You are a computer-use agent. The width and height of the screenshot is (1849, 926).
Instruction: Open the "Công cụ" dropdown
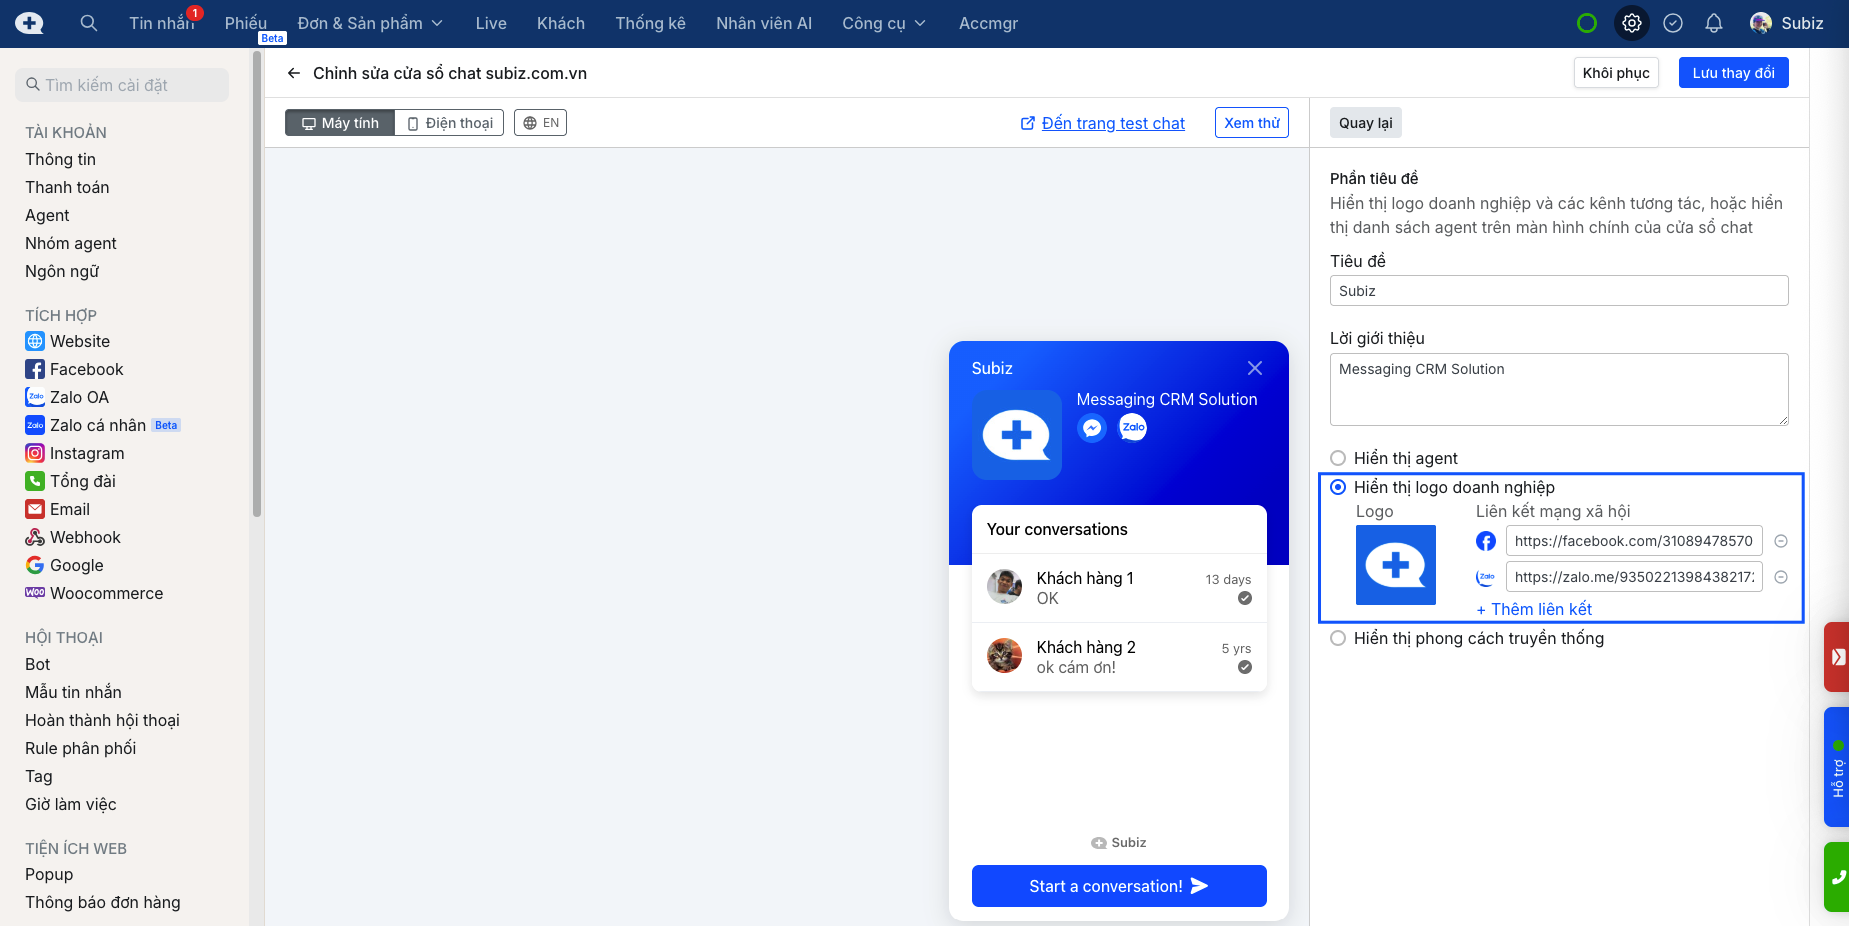click(x=883, y=22)
